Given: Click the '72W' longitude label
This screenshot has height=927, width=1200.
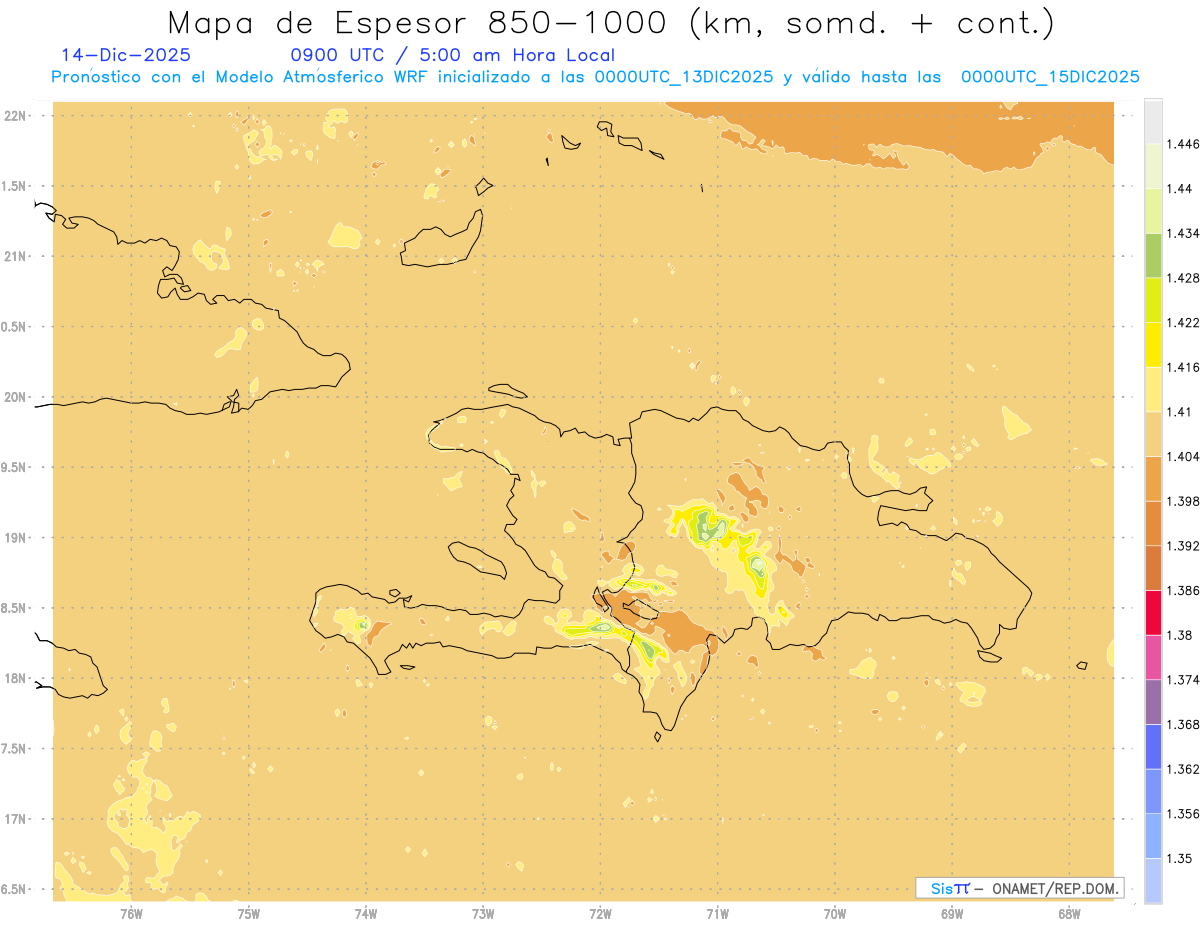Looking at the screenshot, I should pos(601,914).
